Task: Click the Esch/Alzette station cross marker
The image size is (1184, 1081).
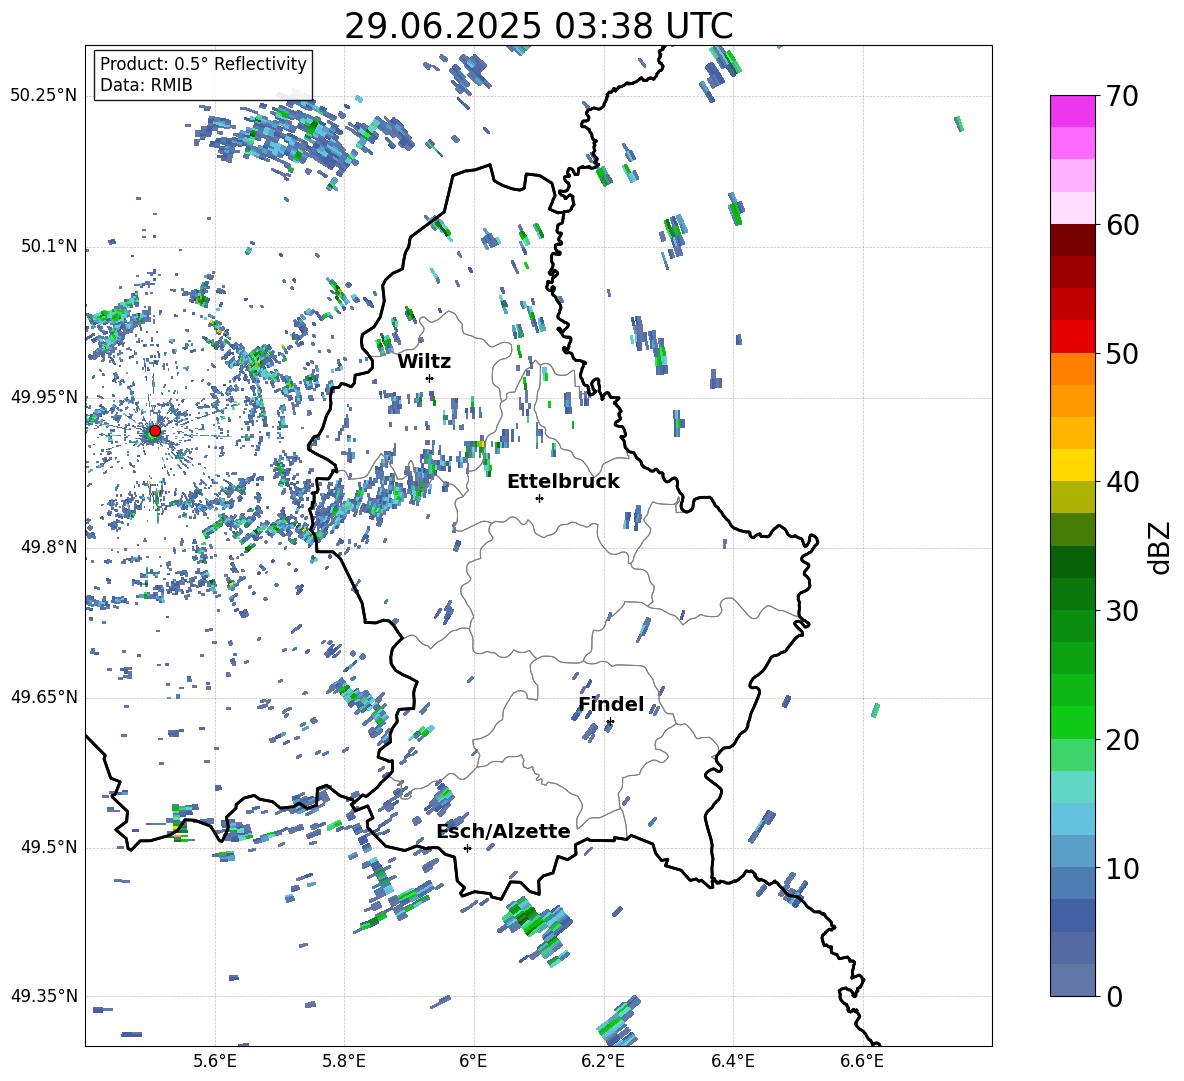Action: (x=467, y=848)
